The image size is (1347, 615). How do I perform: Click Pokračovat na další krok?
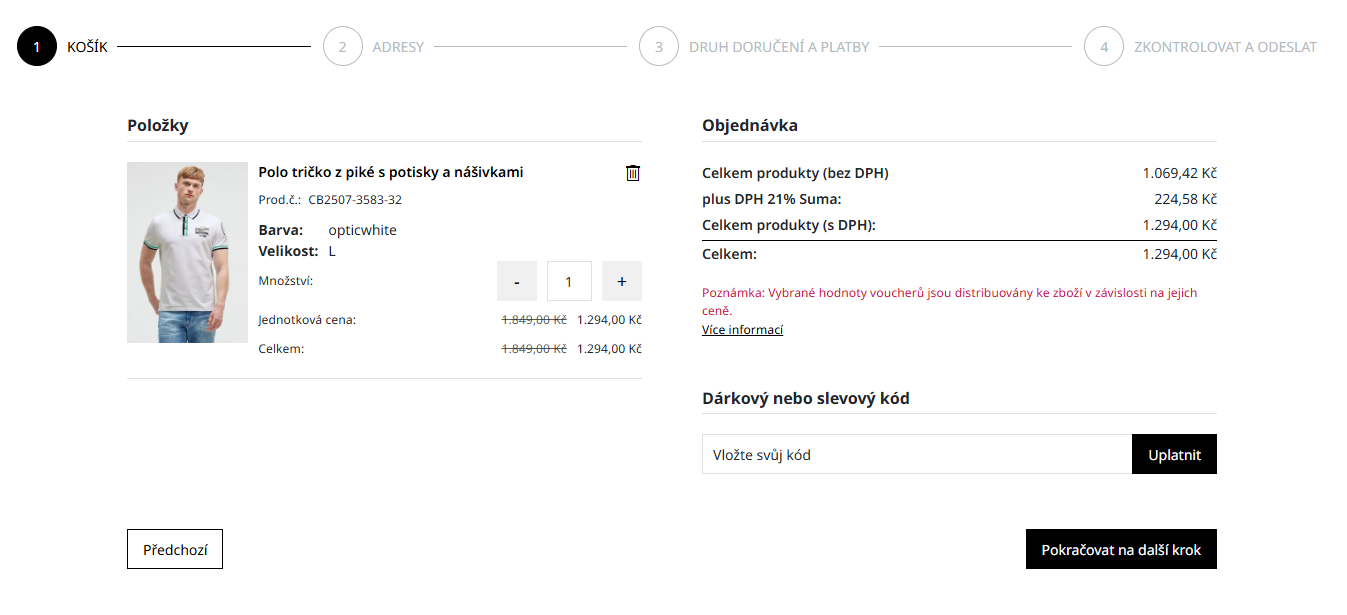point(1121,549)
